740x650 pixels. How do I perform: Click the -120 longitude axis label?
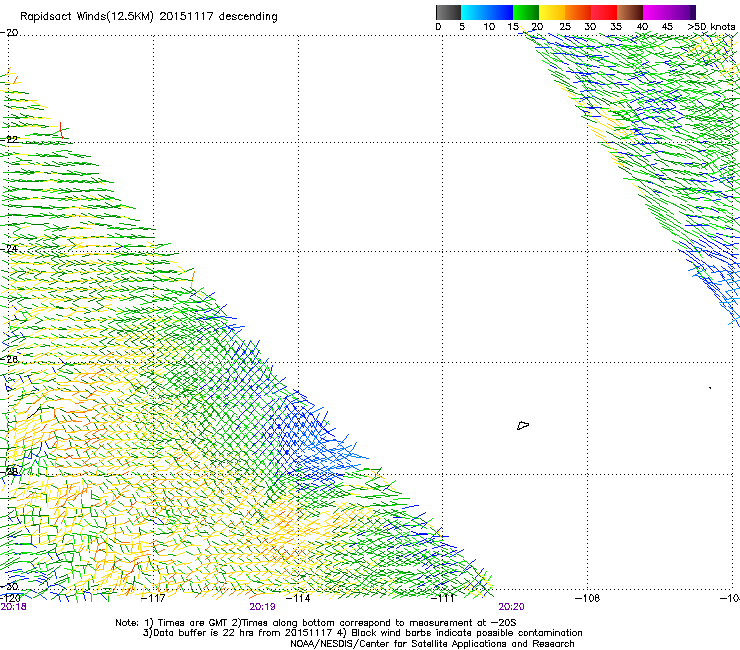(10, 598)
